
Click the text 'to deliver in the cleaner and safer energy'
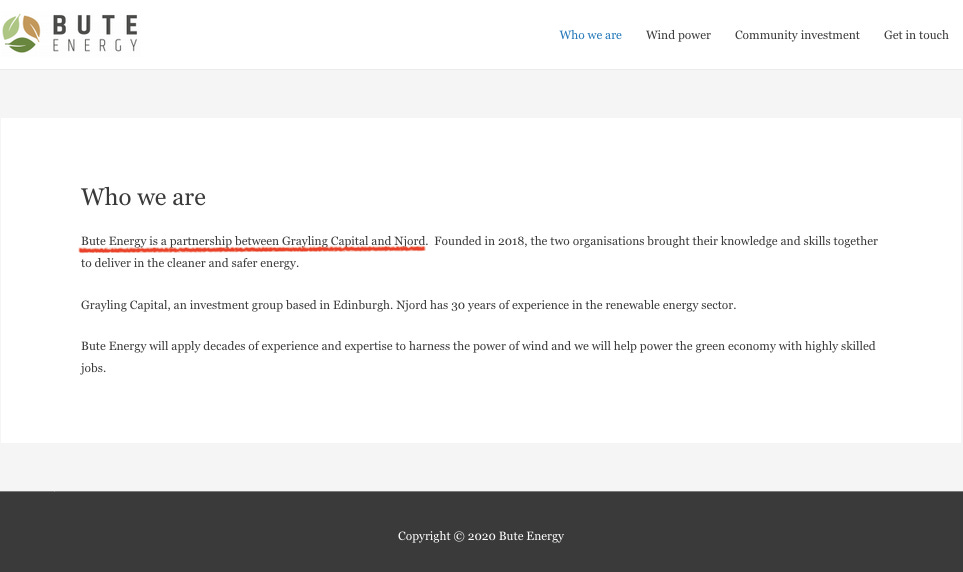click(190, 263)
